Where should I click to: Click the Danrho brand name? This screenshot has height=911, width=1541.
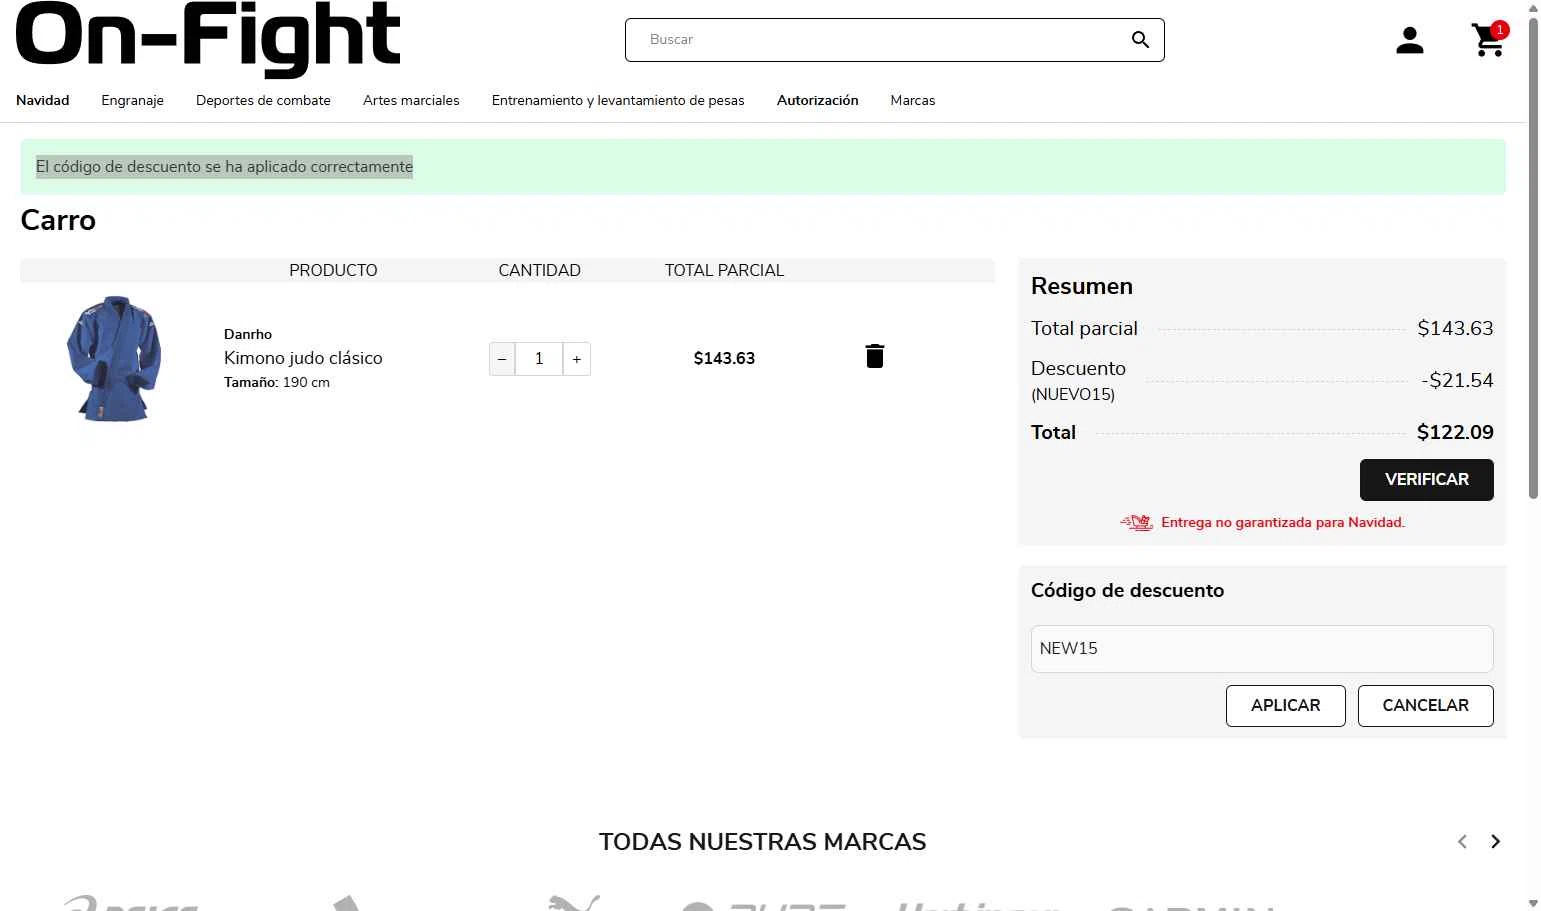(x=248, y=334)
